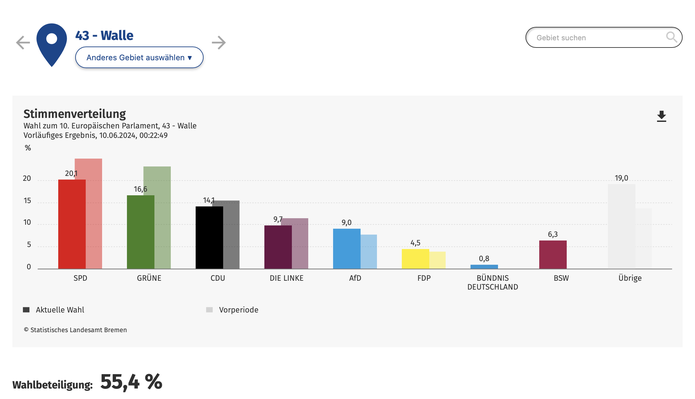Click the light red SPD Vorperiode bar
The height and width of the screenshot is (399, 695).
(x=94, y=214)
